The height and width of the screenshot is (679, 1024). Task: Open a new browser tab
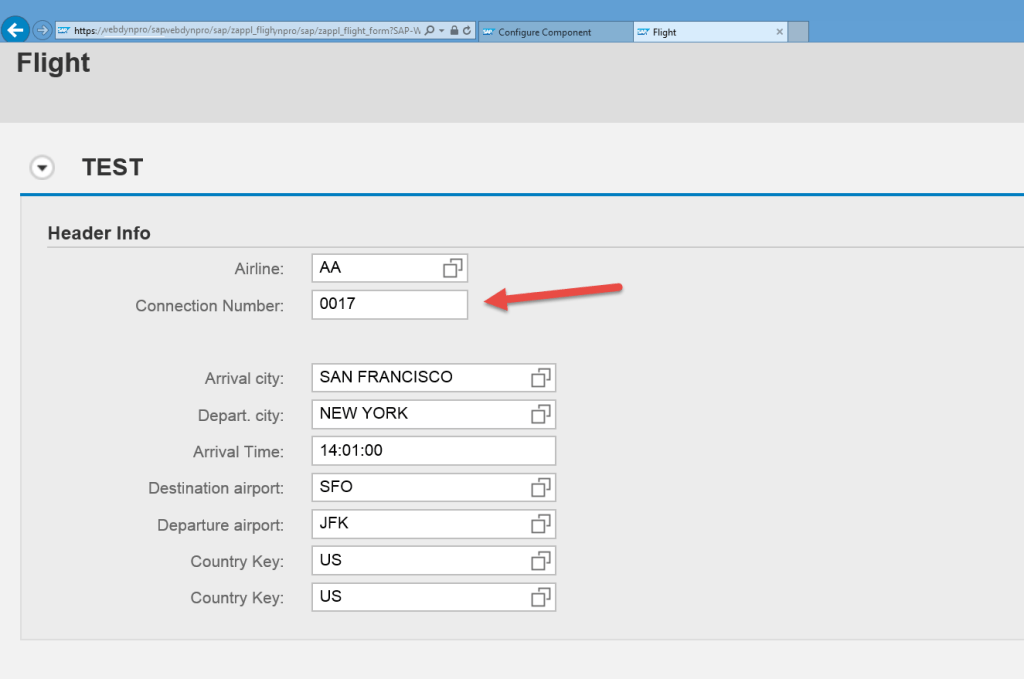[797, 31]
